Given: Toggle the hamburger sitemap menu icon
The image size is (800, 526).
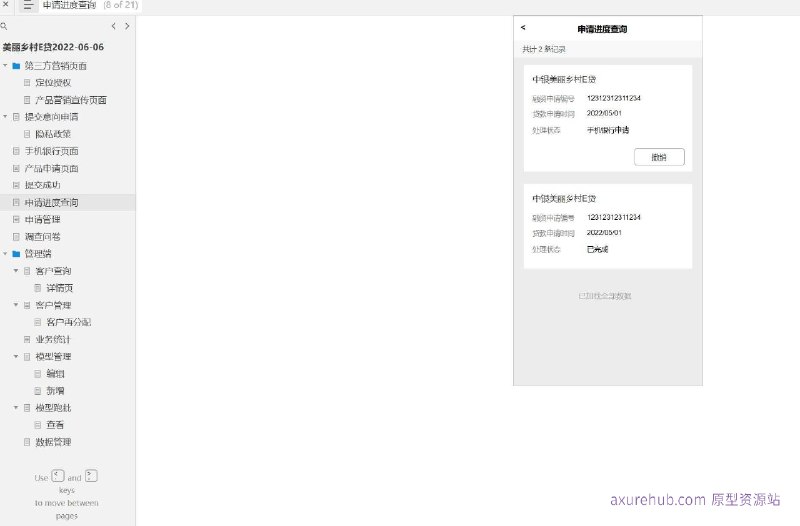Looking at the screenshot, I should point(28,6).
